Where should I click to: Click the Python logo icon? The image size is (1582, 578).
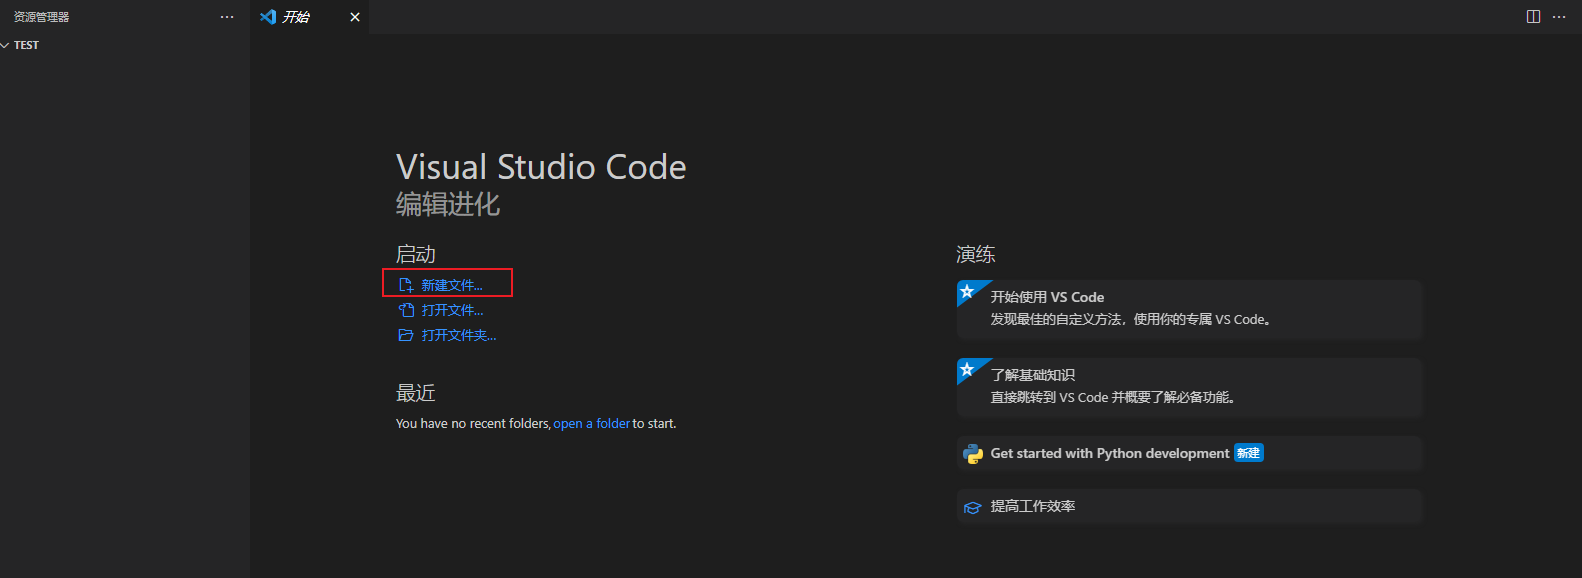(973, 454)
